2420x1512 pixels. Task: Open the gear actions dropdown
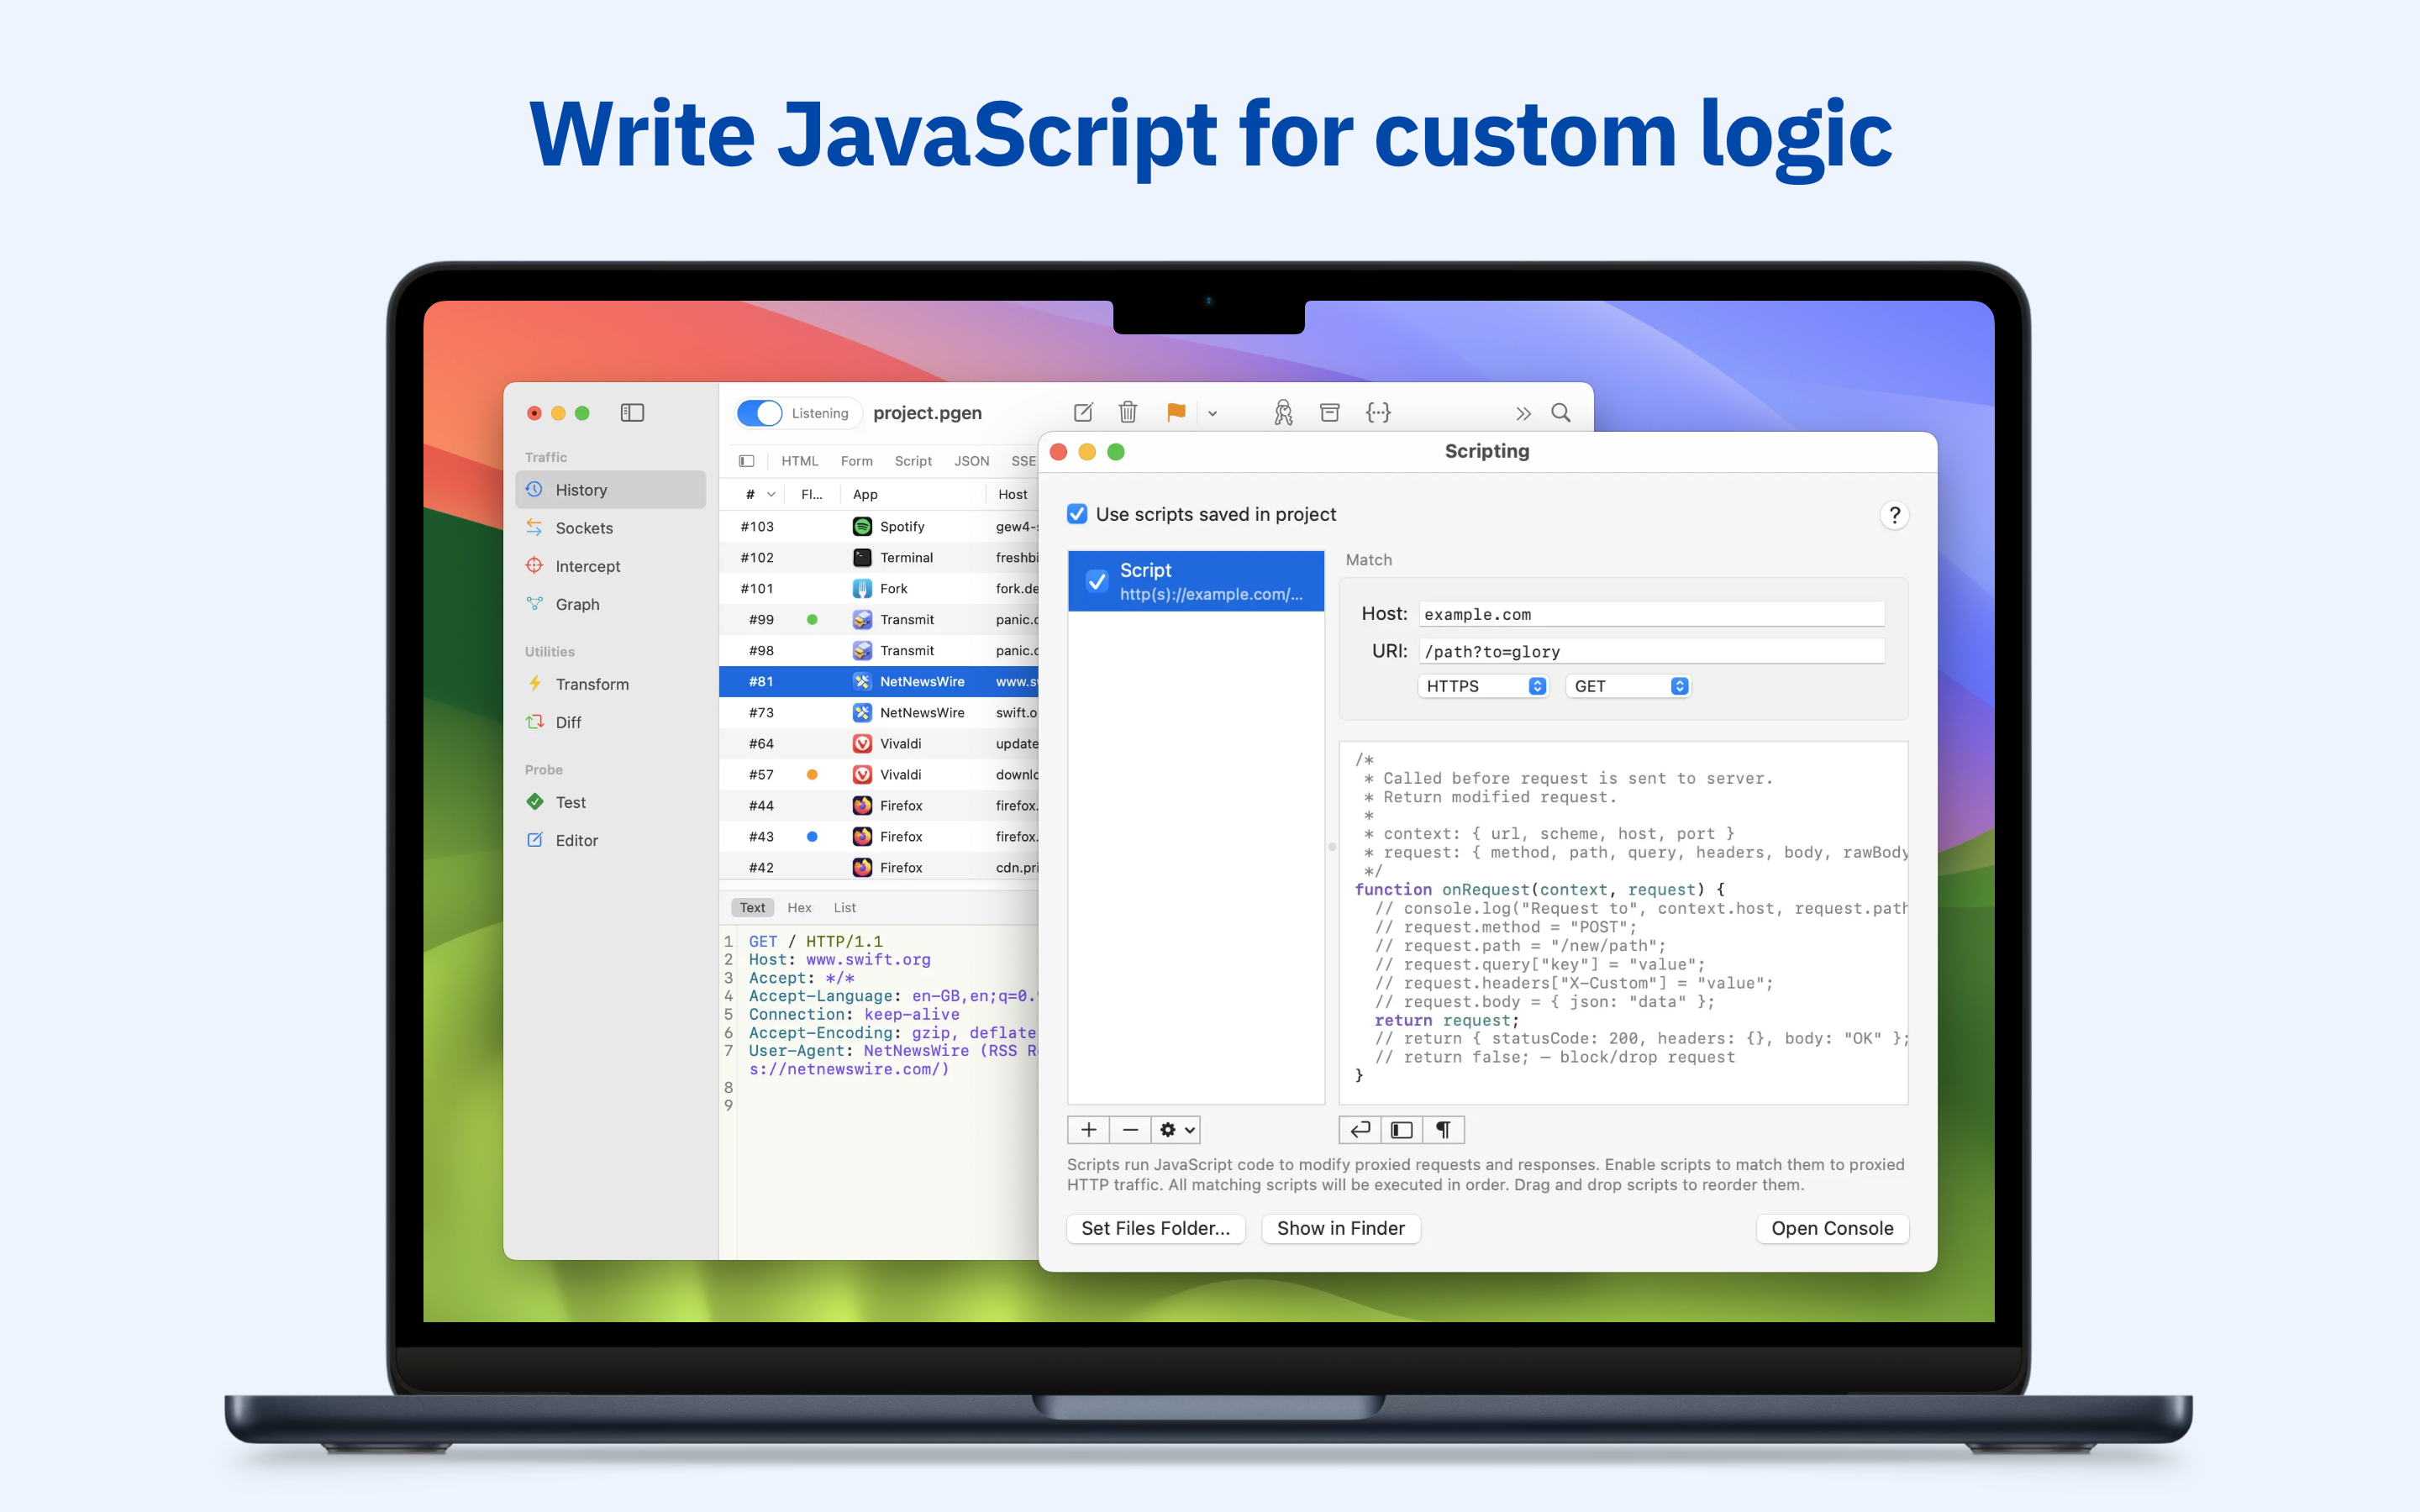coord(1176,1130)
